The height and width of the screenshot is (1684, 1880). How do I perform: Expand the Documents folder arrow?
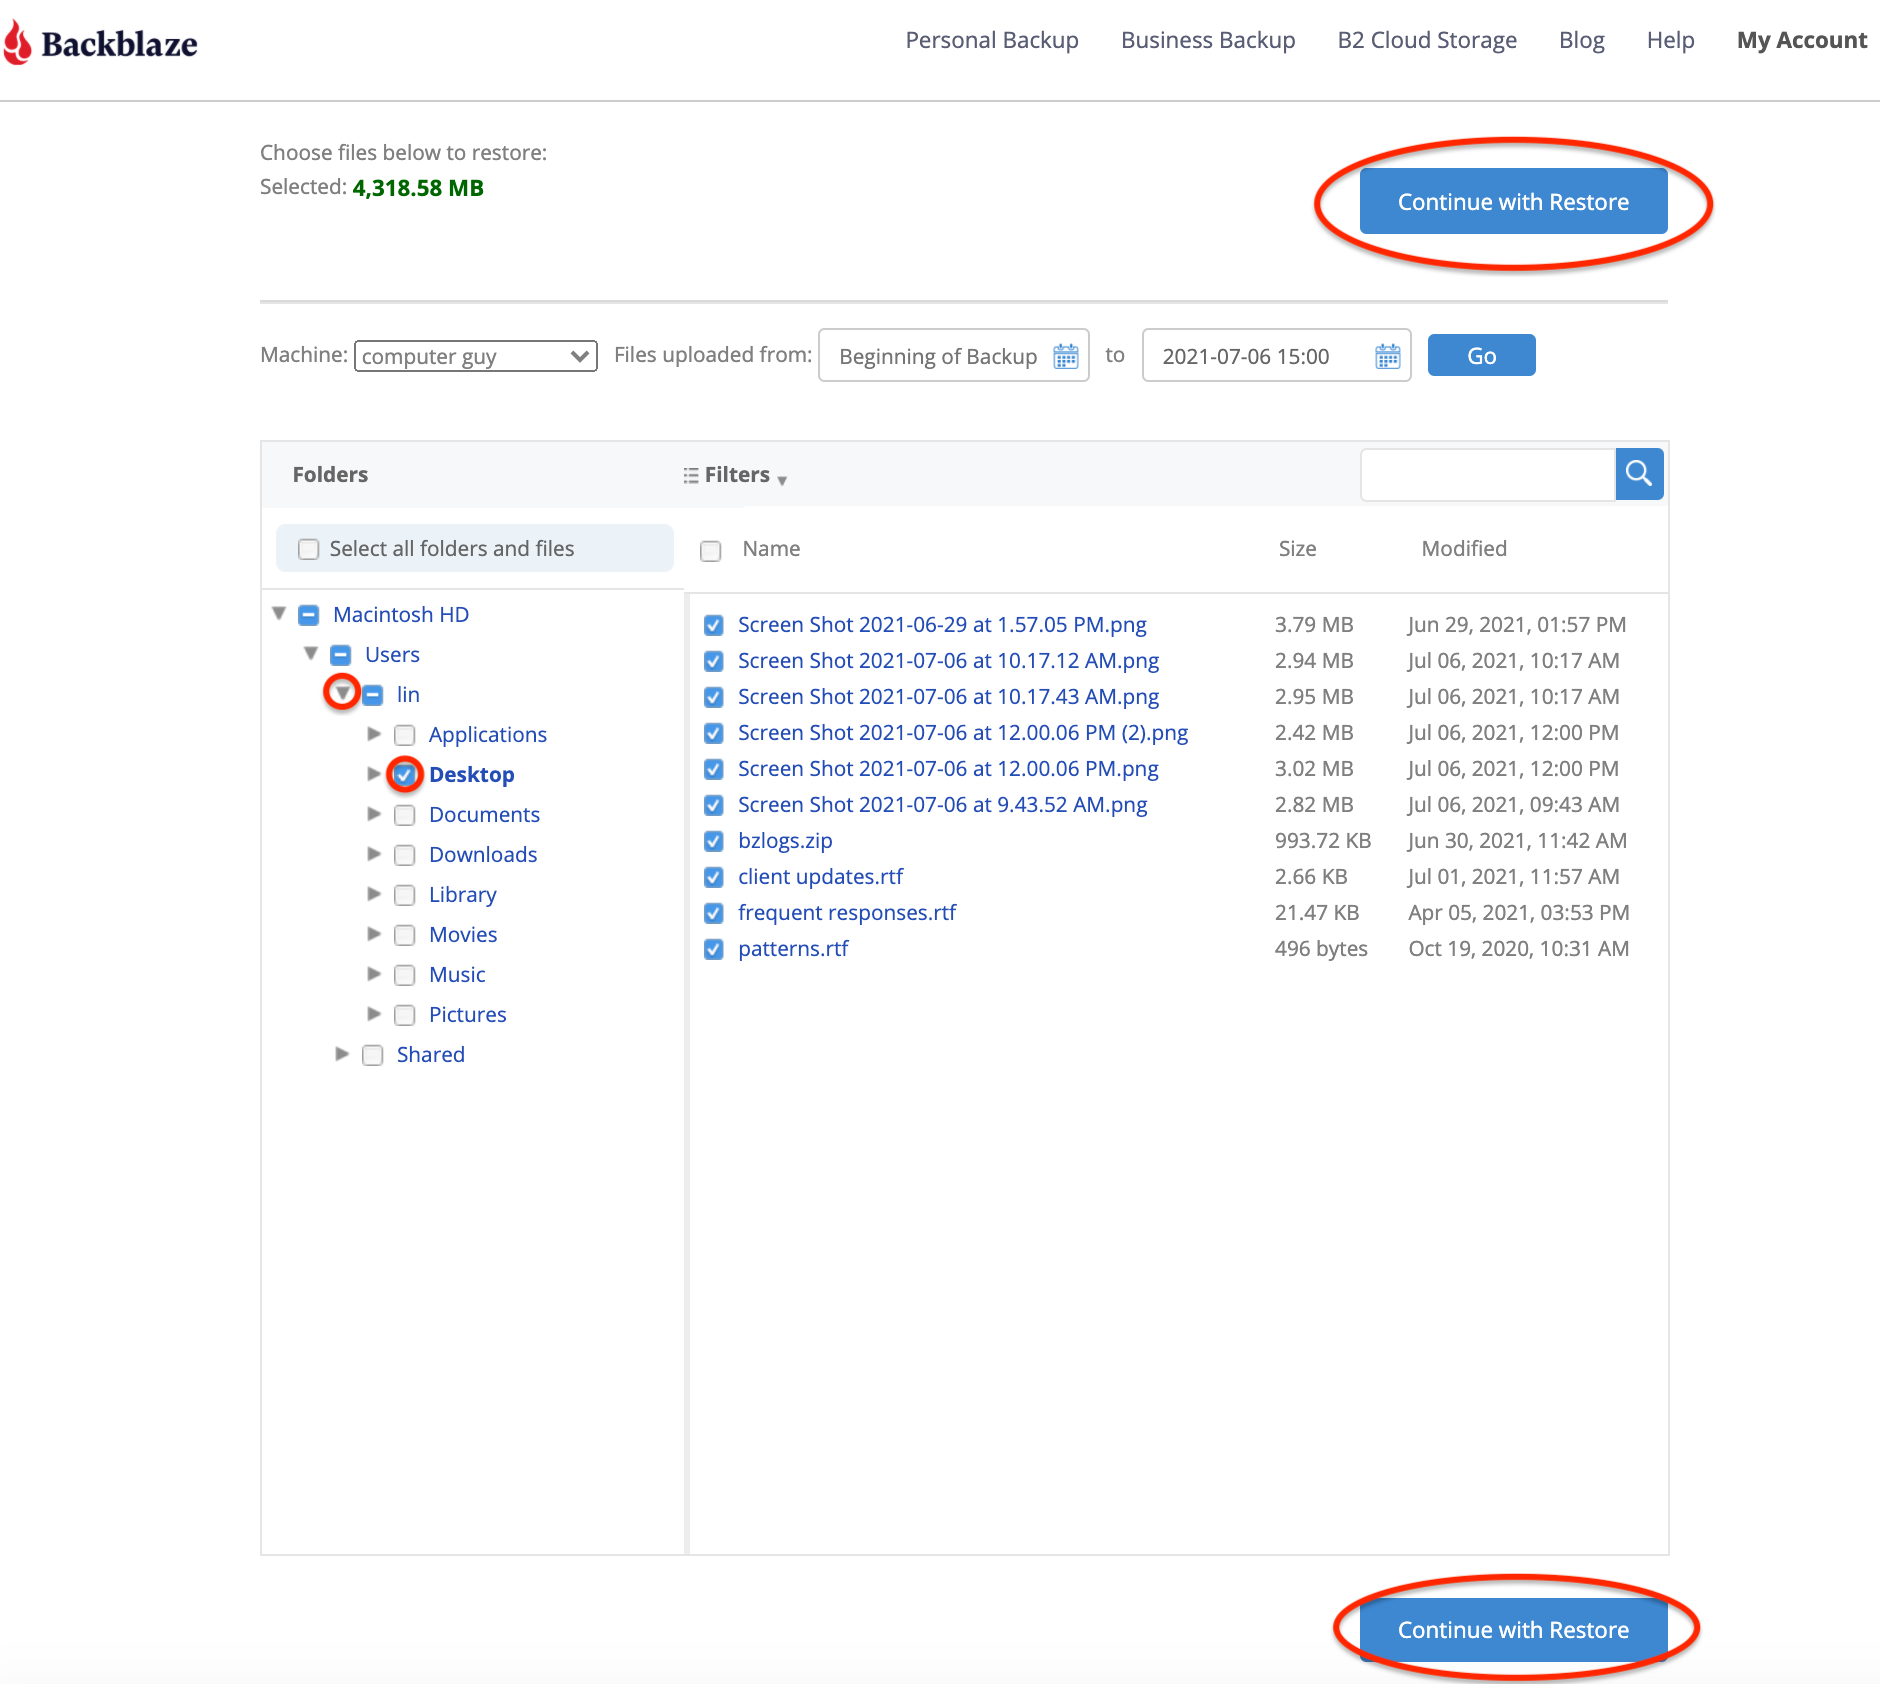point(374,814)
